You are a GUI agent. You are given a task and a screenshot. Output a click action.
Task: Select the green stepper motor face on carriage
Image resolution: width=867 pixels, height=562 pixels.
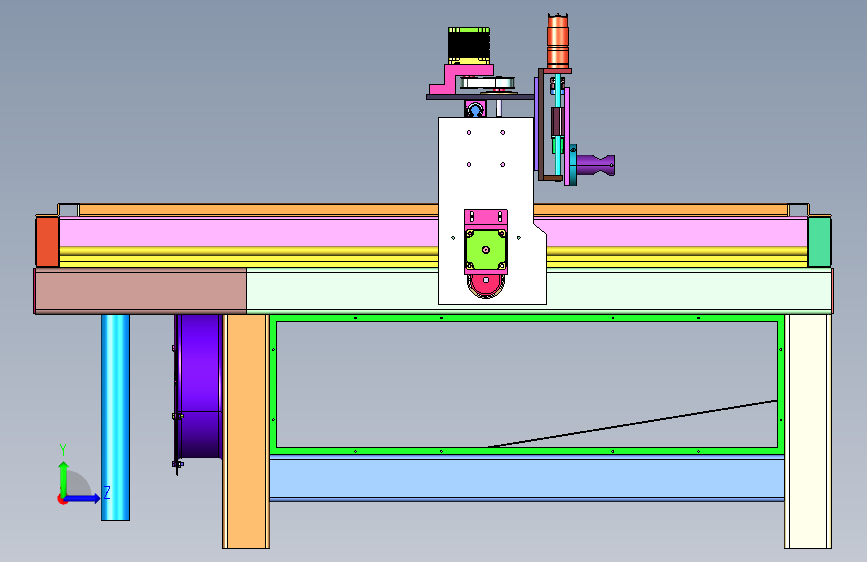click(486, 250)
